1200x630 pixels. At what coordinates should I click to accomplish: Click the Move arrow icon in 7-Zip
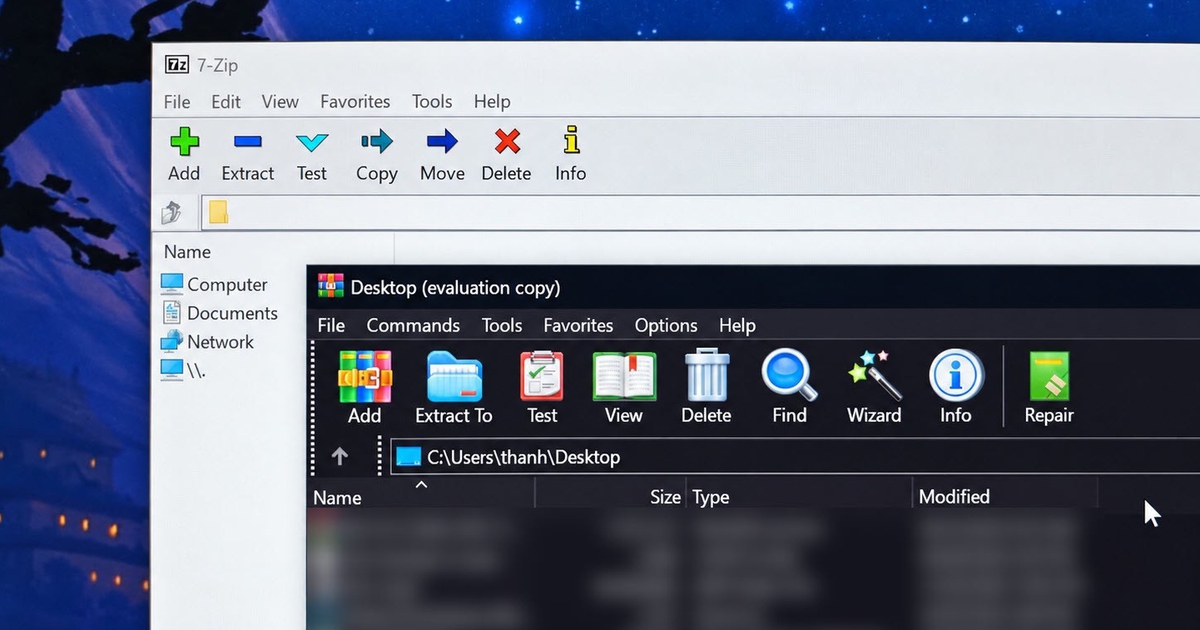pyautogui.click(x=442, y=141)
